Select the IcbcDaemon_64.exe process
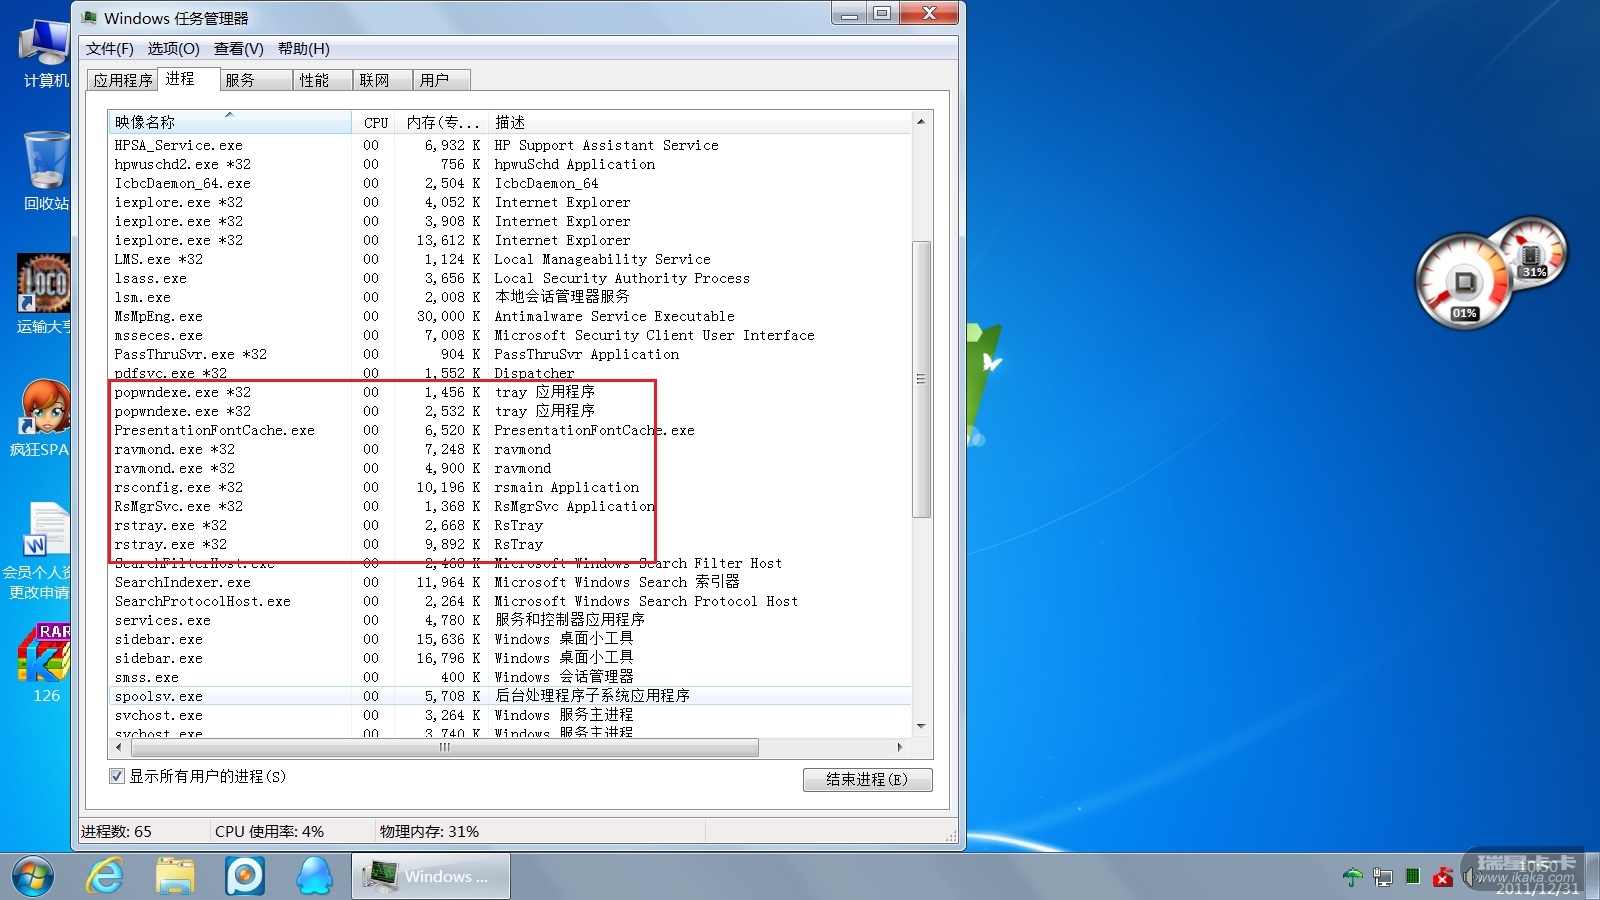The width and height of the screenshot is (1600, 900). (x=510, y=183)
